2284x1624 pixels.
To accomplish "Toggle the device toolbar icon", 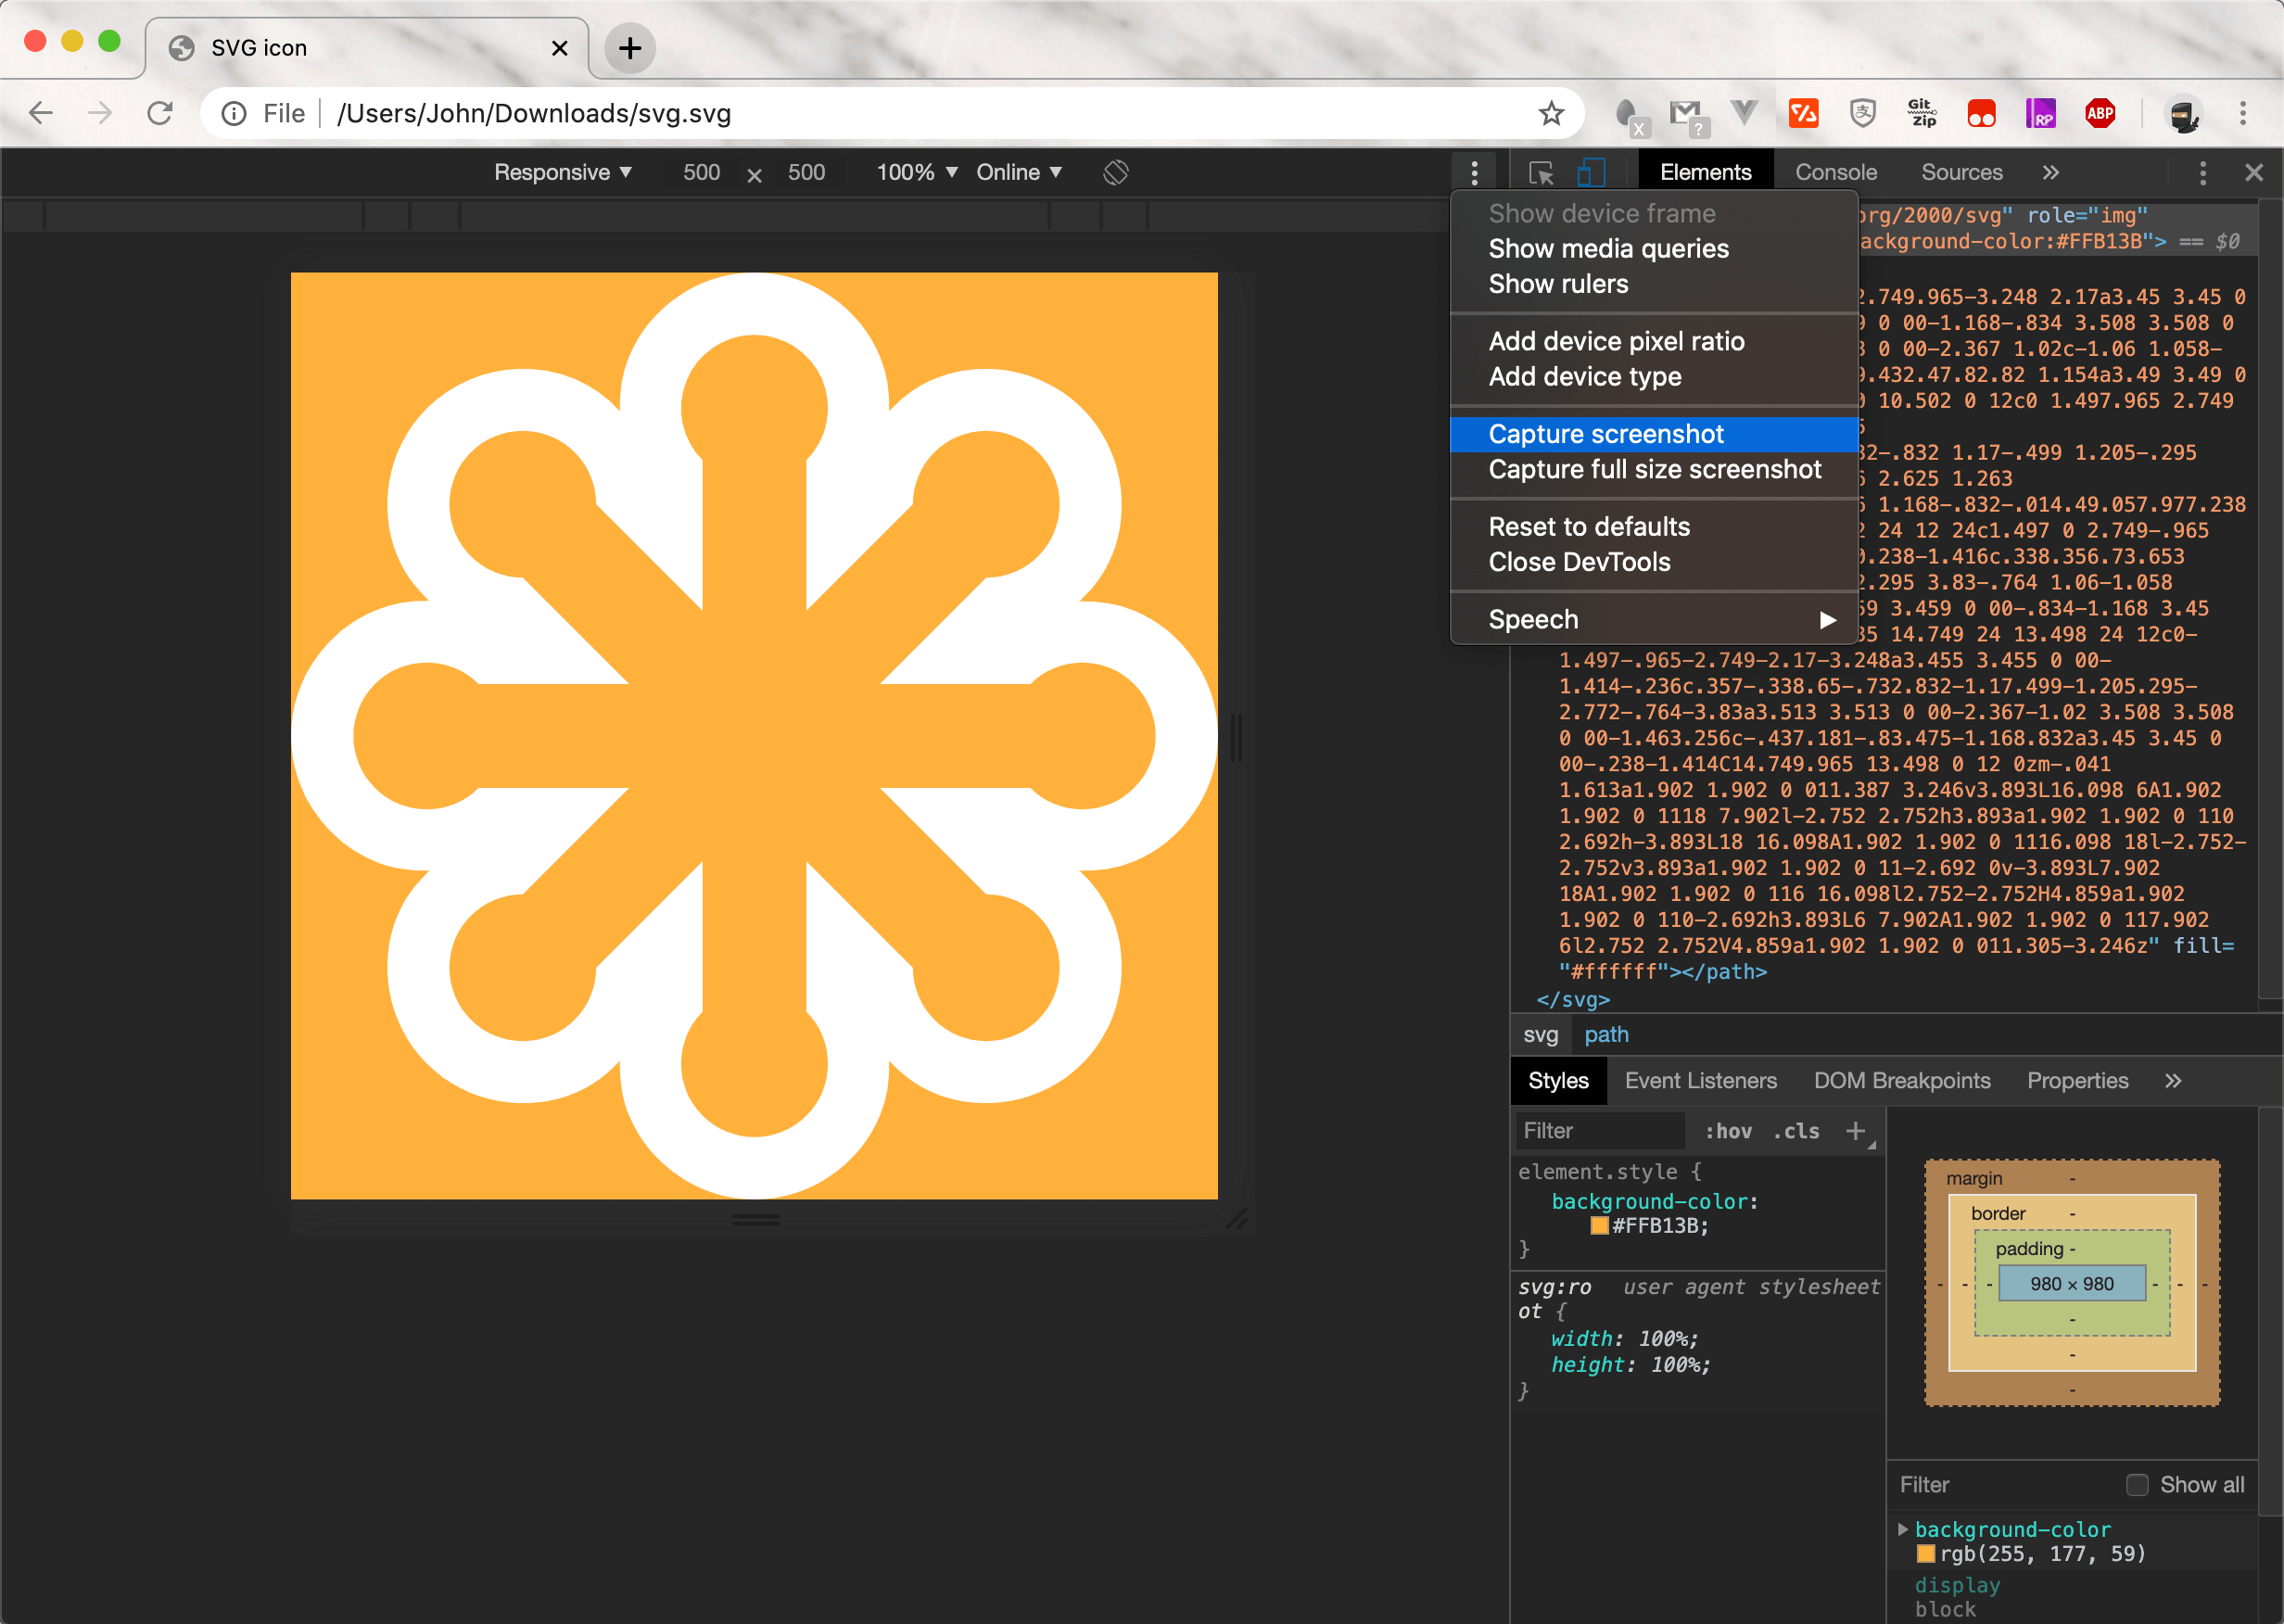I will (1590, 173).
